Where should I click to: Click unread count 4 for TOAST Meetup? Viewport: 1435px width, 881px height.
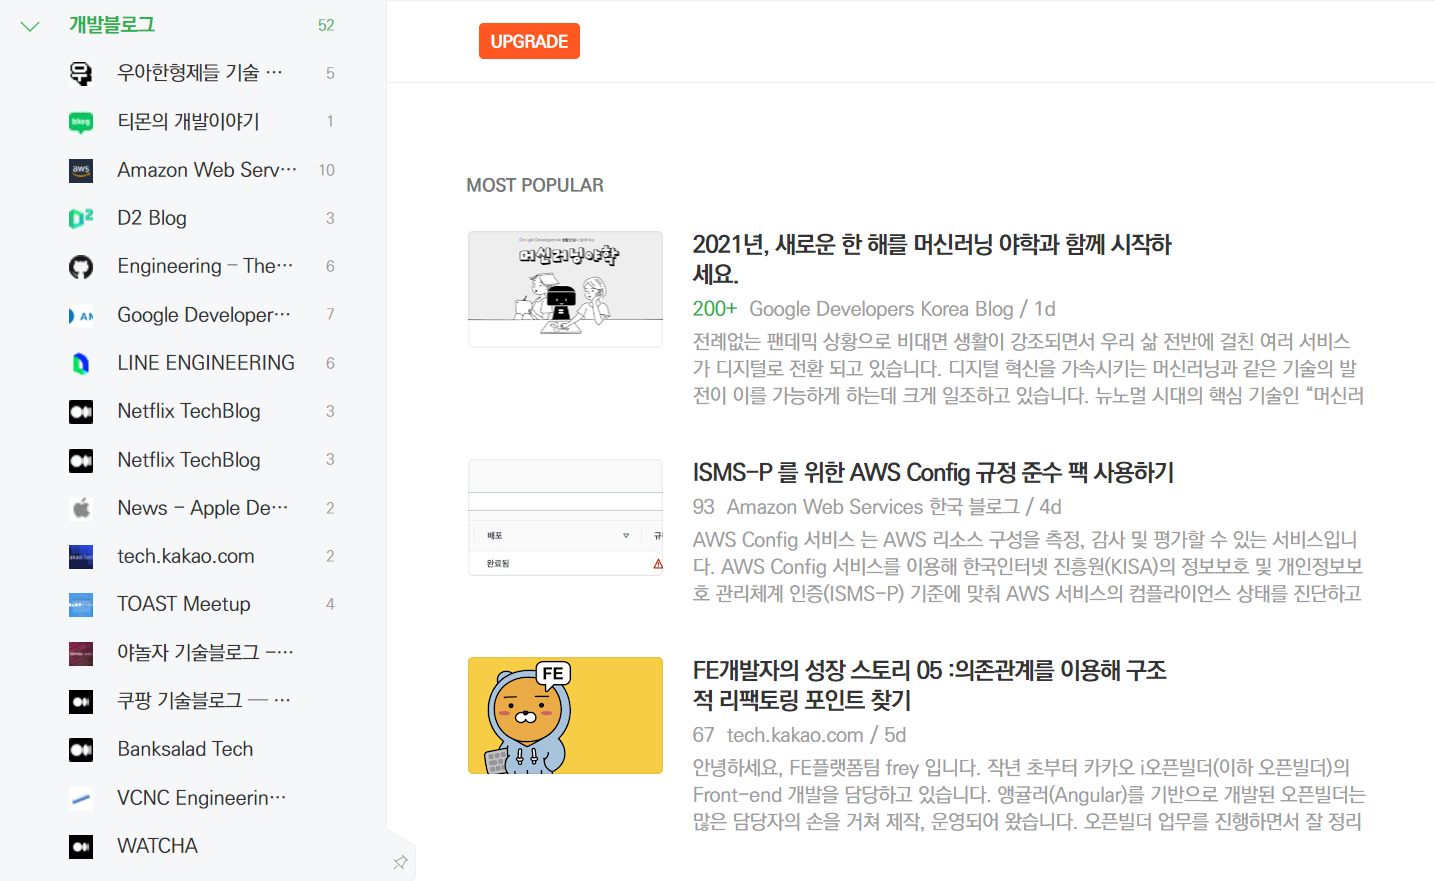coord(330,604)
